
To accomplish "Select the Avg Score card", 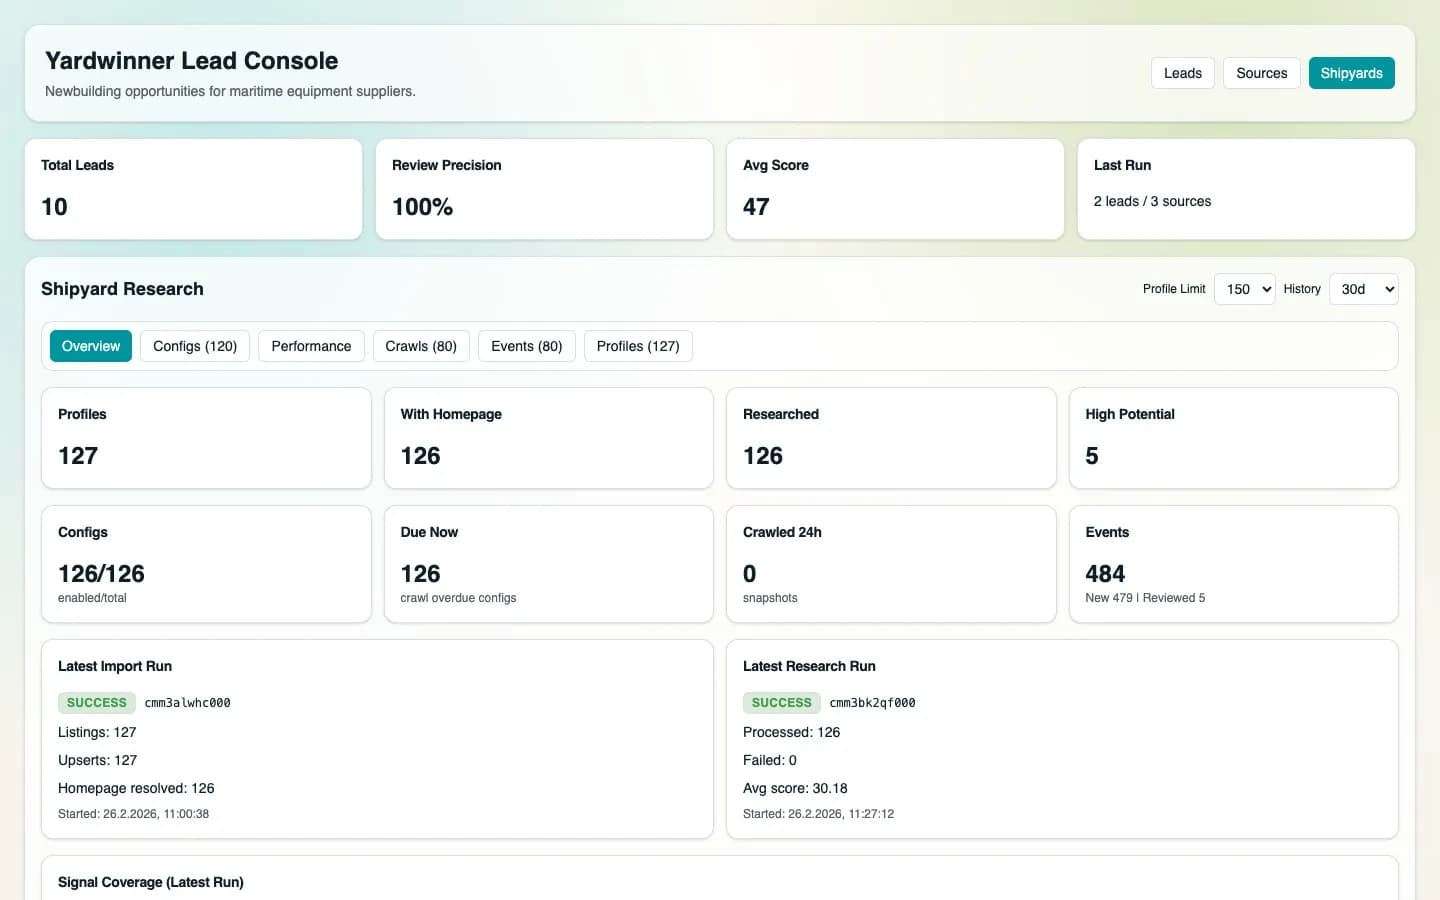I will point(895,189).
